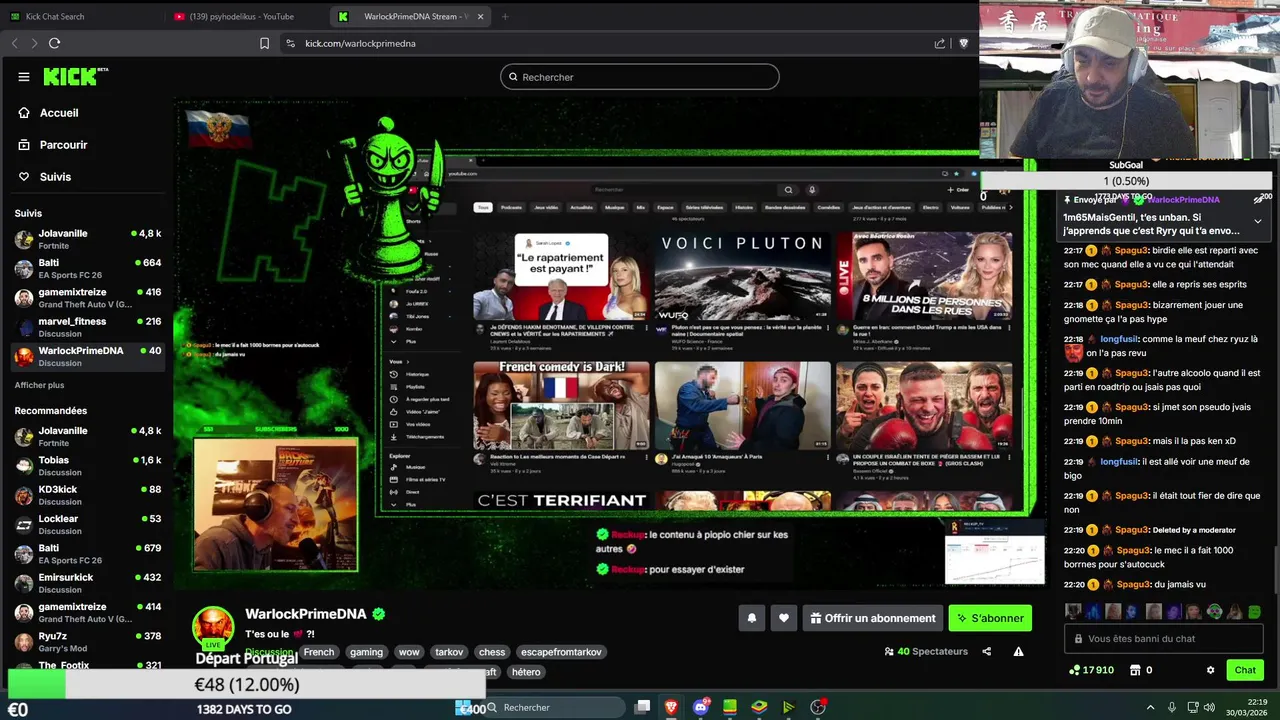The image size is (1280, 720).
Task: Open Discord from taskbar
Action: point(701,707)
